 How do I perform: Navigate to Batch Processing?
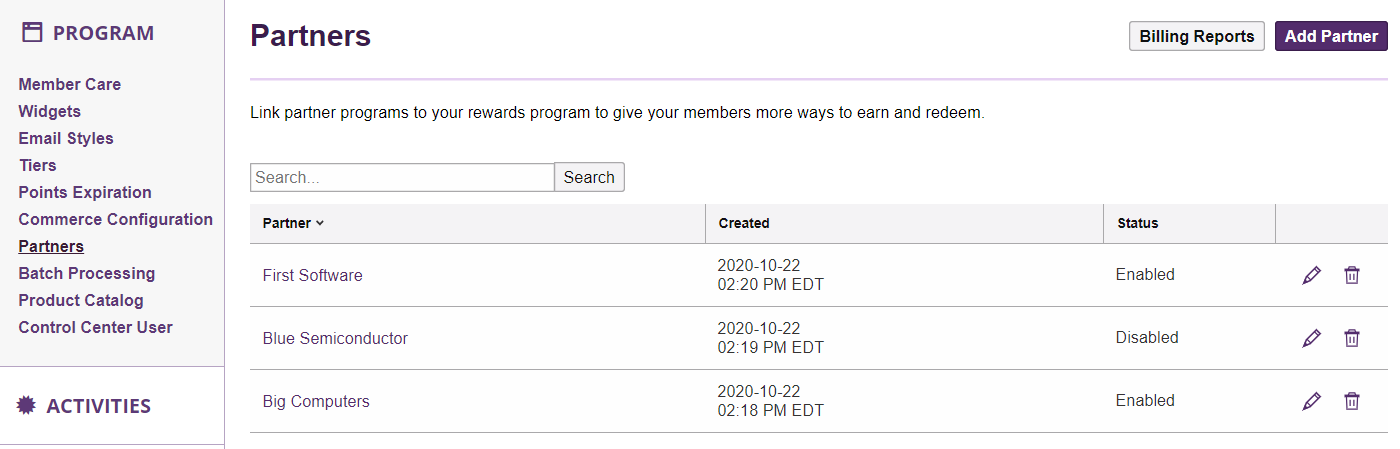[x=86, y=273]
